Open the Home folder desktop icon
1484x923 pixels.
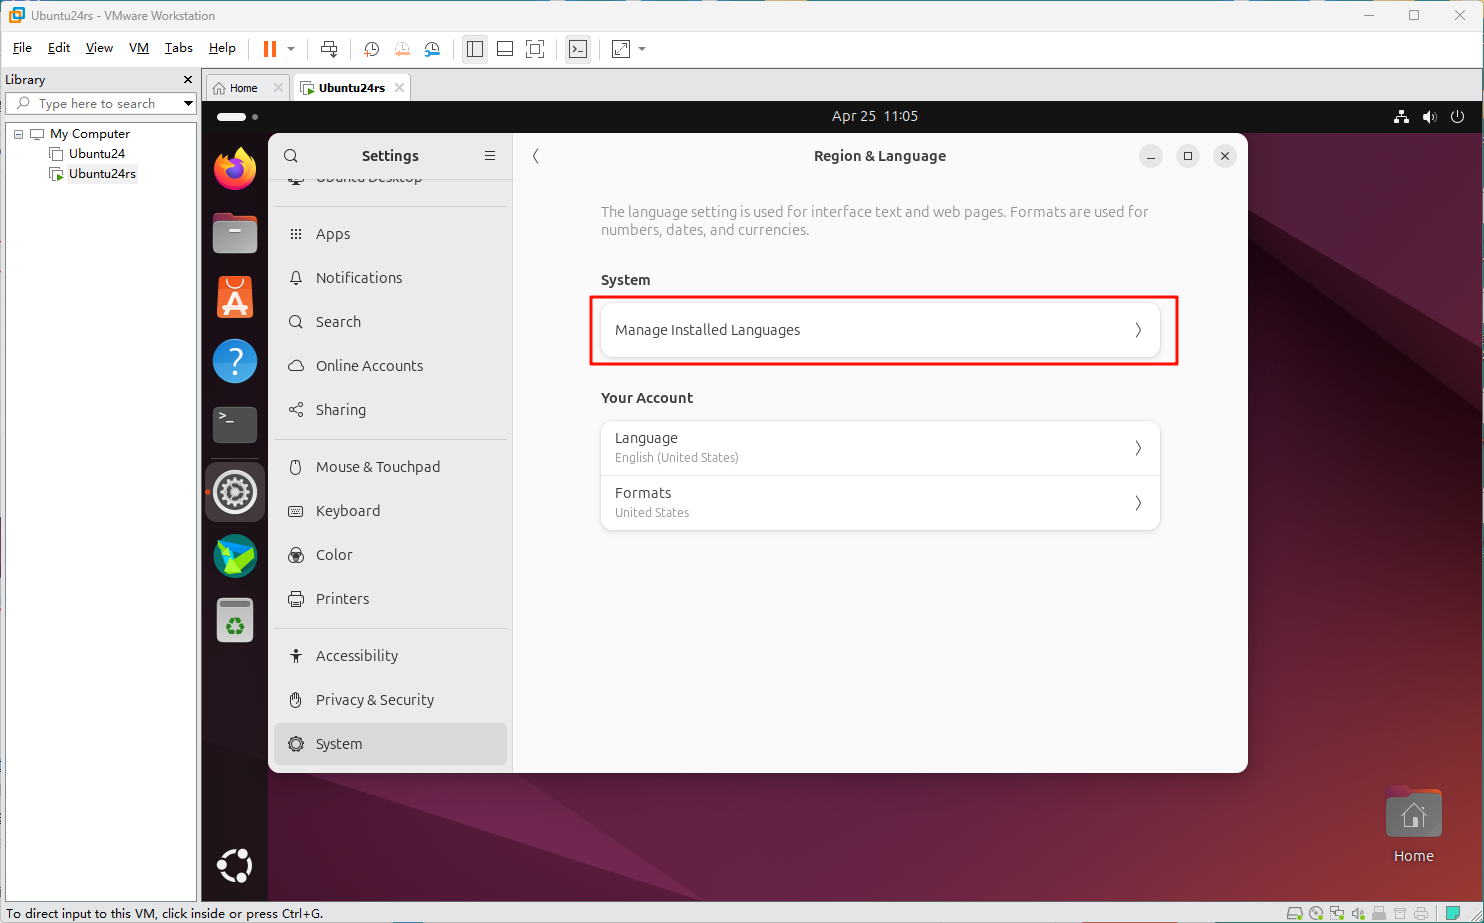coord(1414,824)
